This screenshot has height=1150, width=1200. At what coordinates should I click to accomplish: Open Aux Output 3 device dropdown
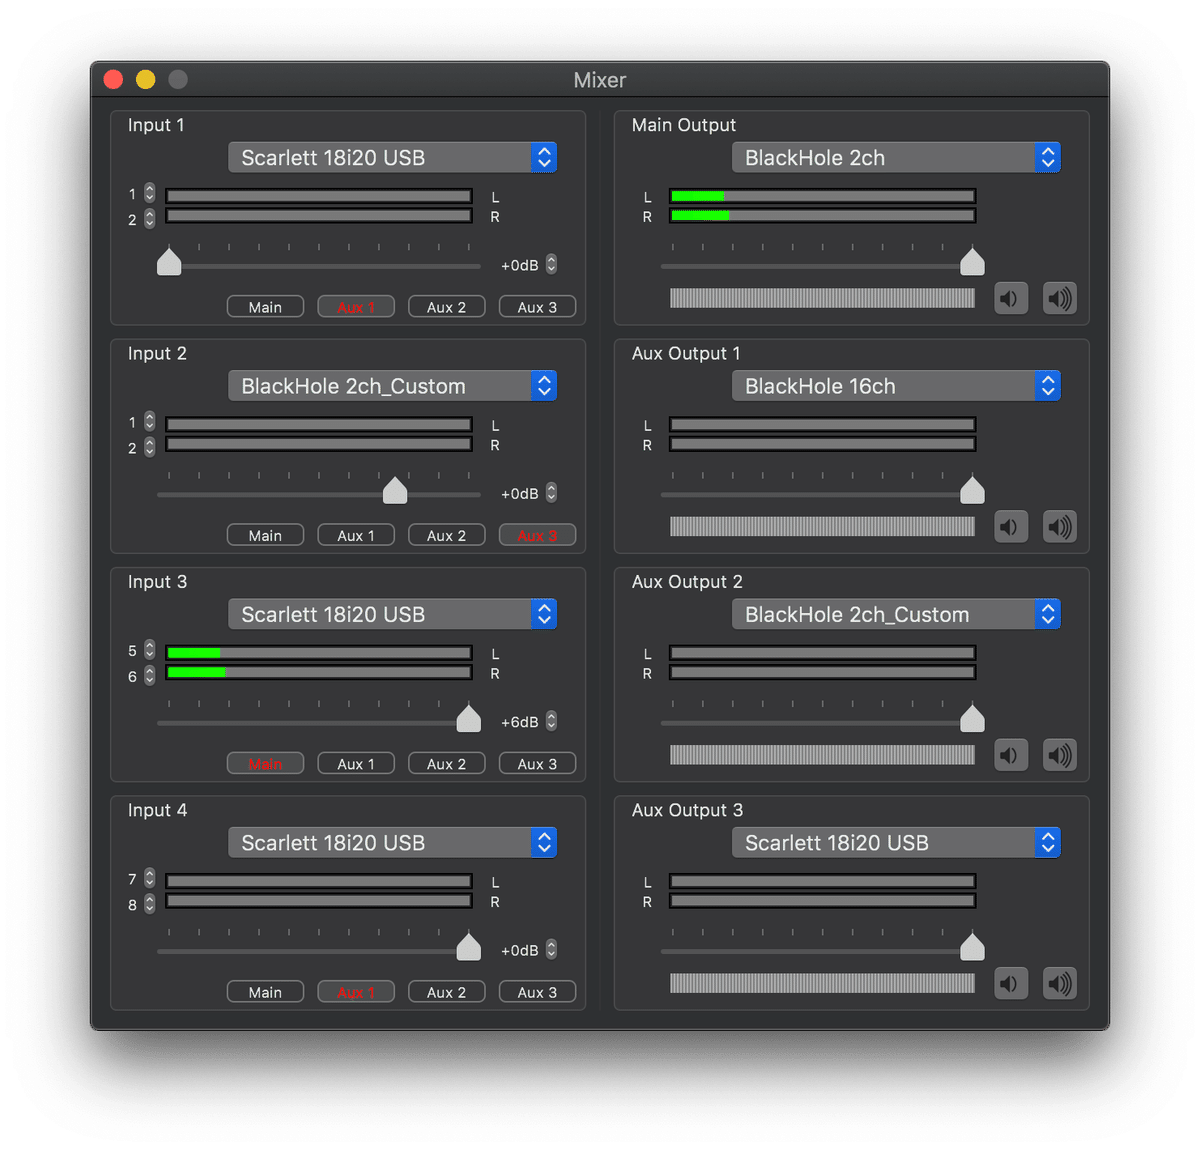(x=896, y=843)
